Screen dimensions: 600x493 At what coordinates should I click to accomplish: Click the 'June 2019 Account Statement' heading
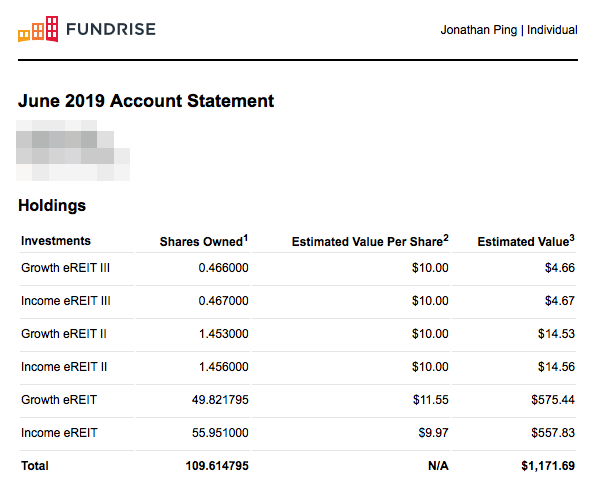tap(146, 101)
